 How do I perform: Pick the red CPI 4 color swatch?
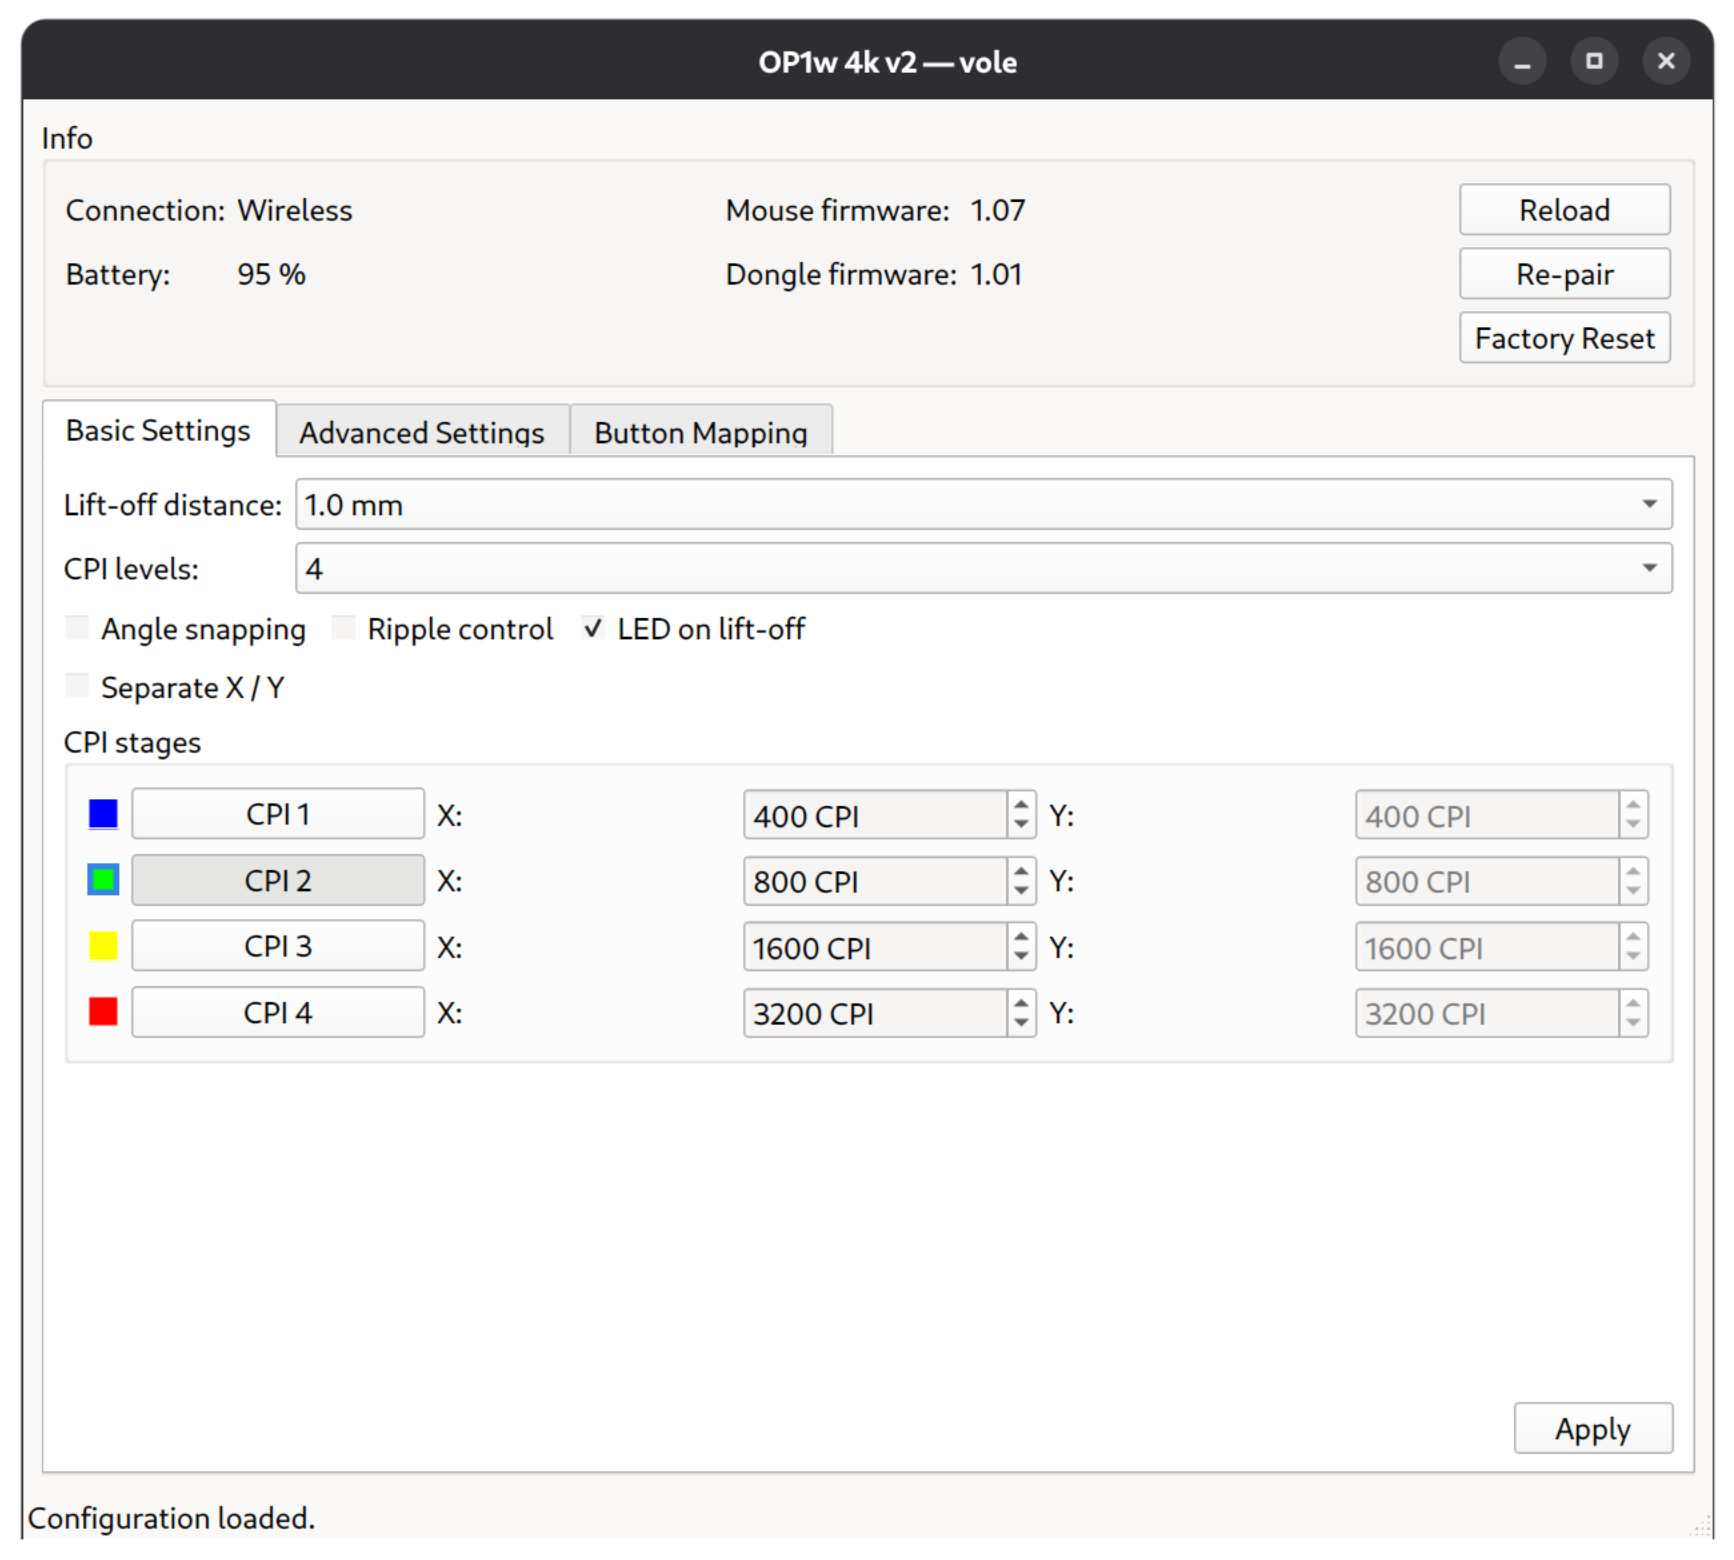103,1012
